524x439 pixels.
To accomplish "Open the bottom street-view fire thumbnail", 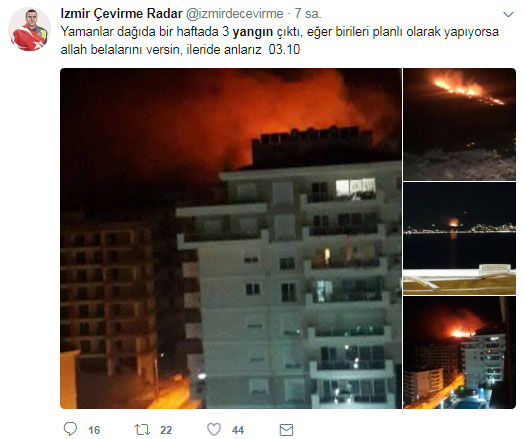I will point(460,352).
